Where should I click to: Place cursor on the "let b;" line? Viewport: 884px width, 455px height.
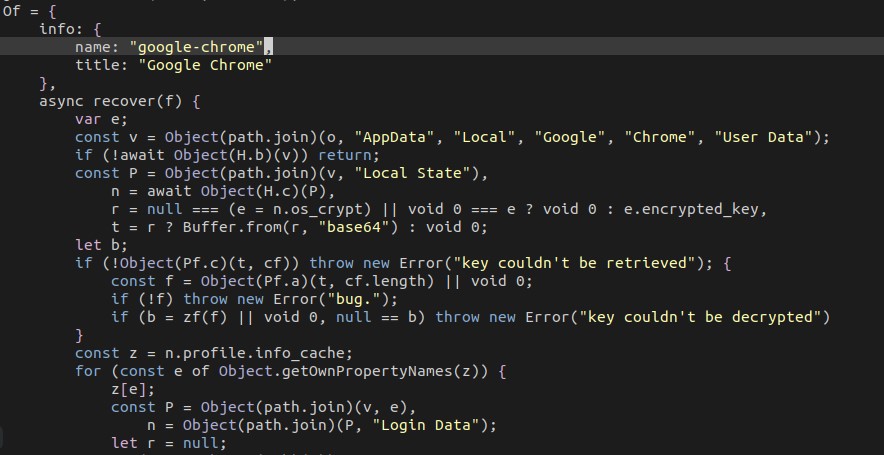point(101,245)
